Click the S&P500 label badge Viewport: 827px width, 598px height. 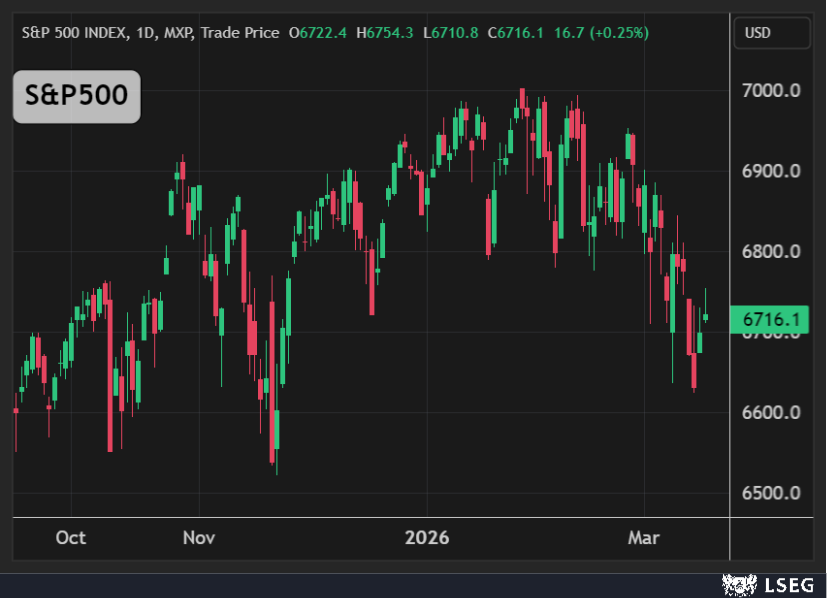point(76,97)
